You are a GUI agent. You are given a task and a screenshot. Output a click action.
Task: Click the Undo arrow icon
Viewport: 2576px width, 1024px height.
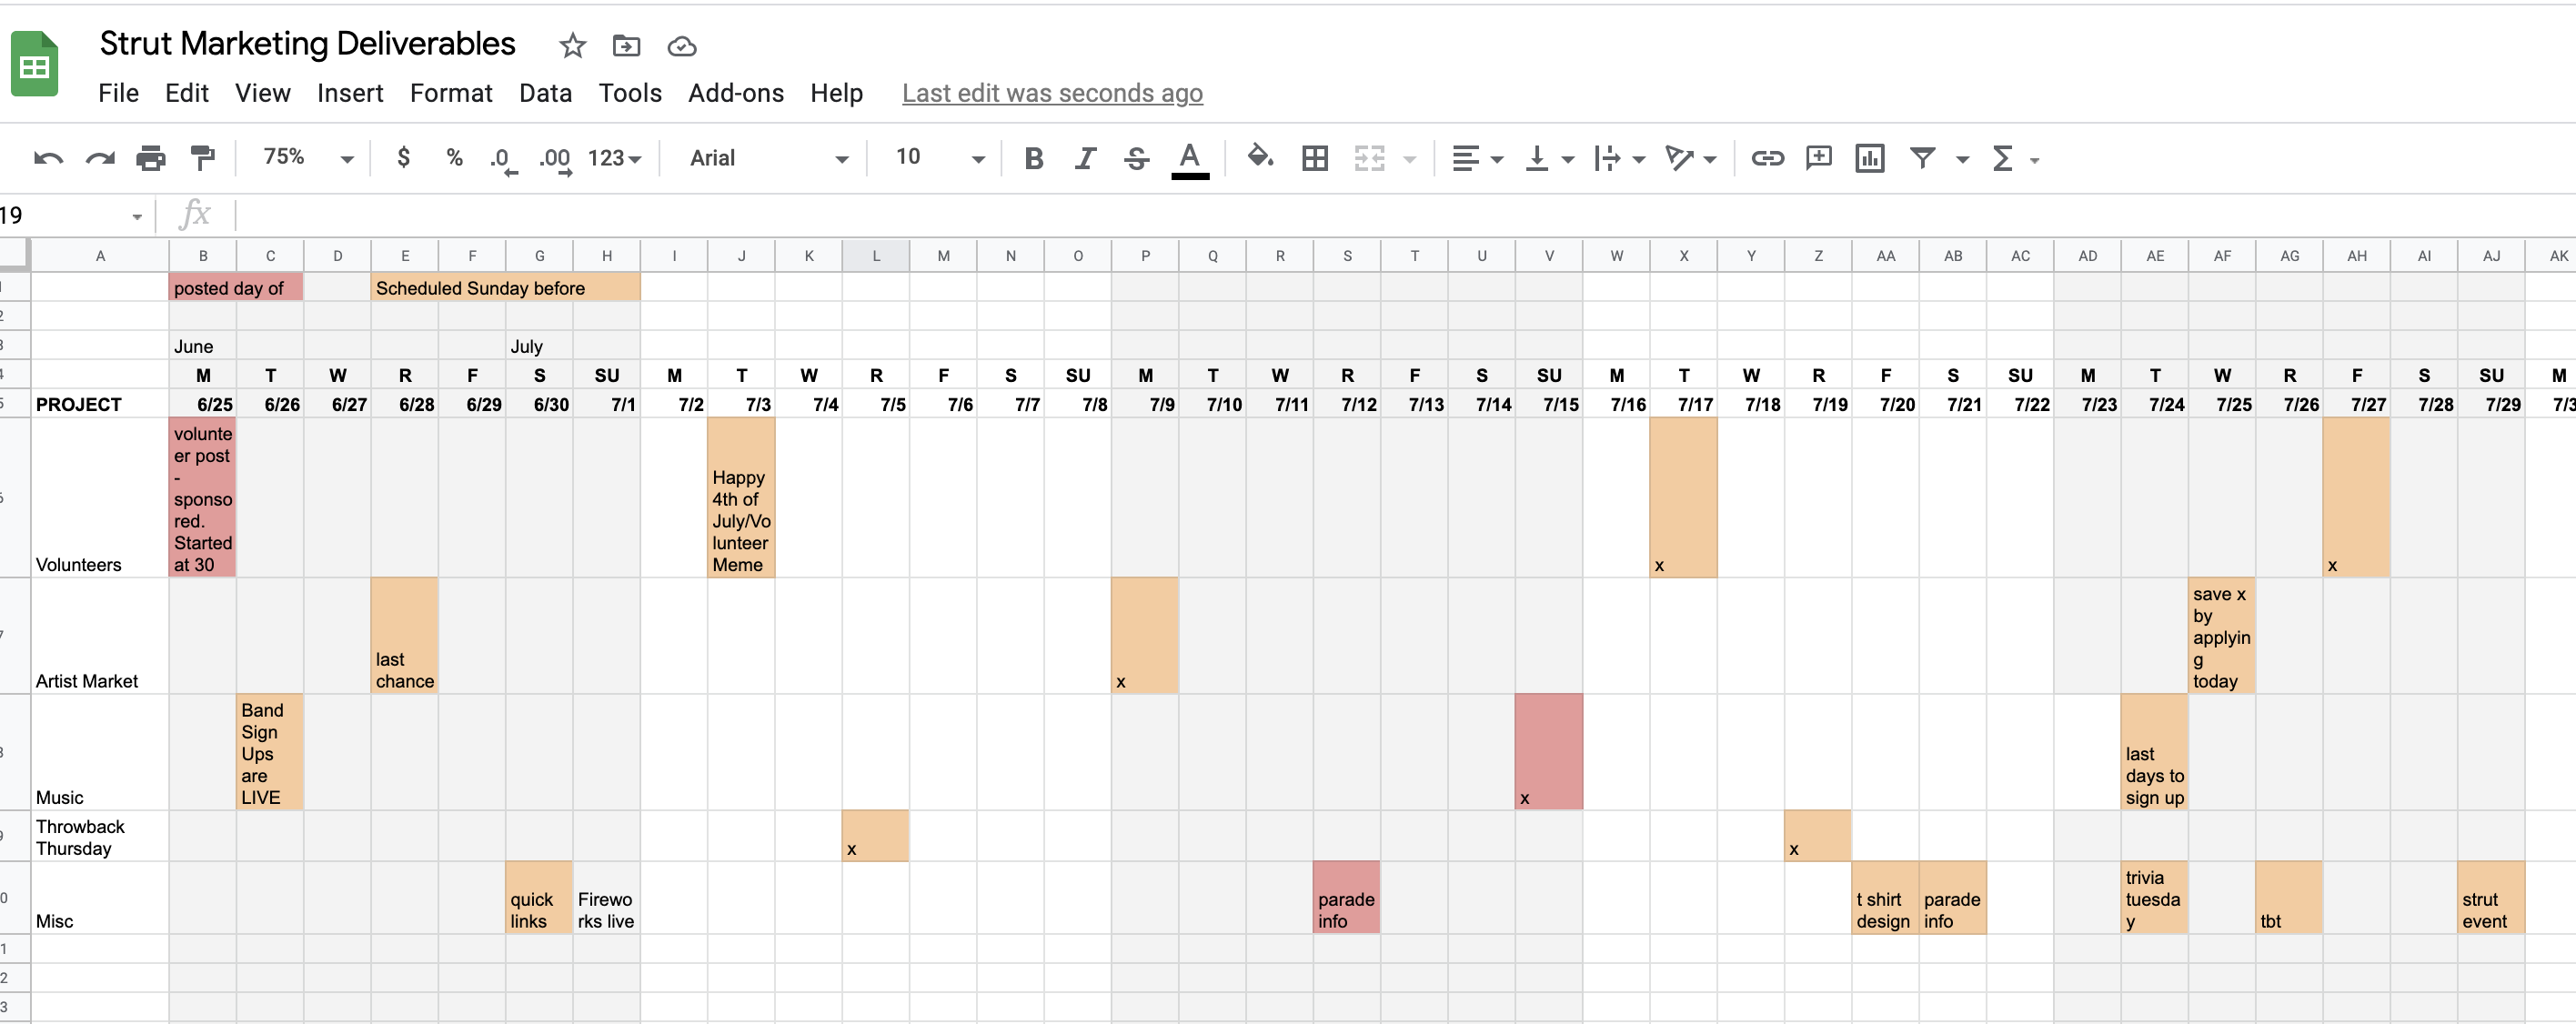tap(48, 158)
